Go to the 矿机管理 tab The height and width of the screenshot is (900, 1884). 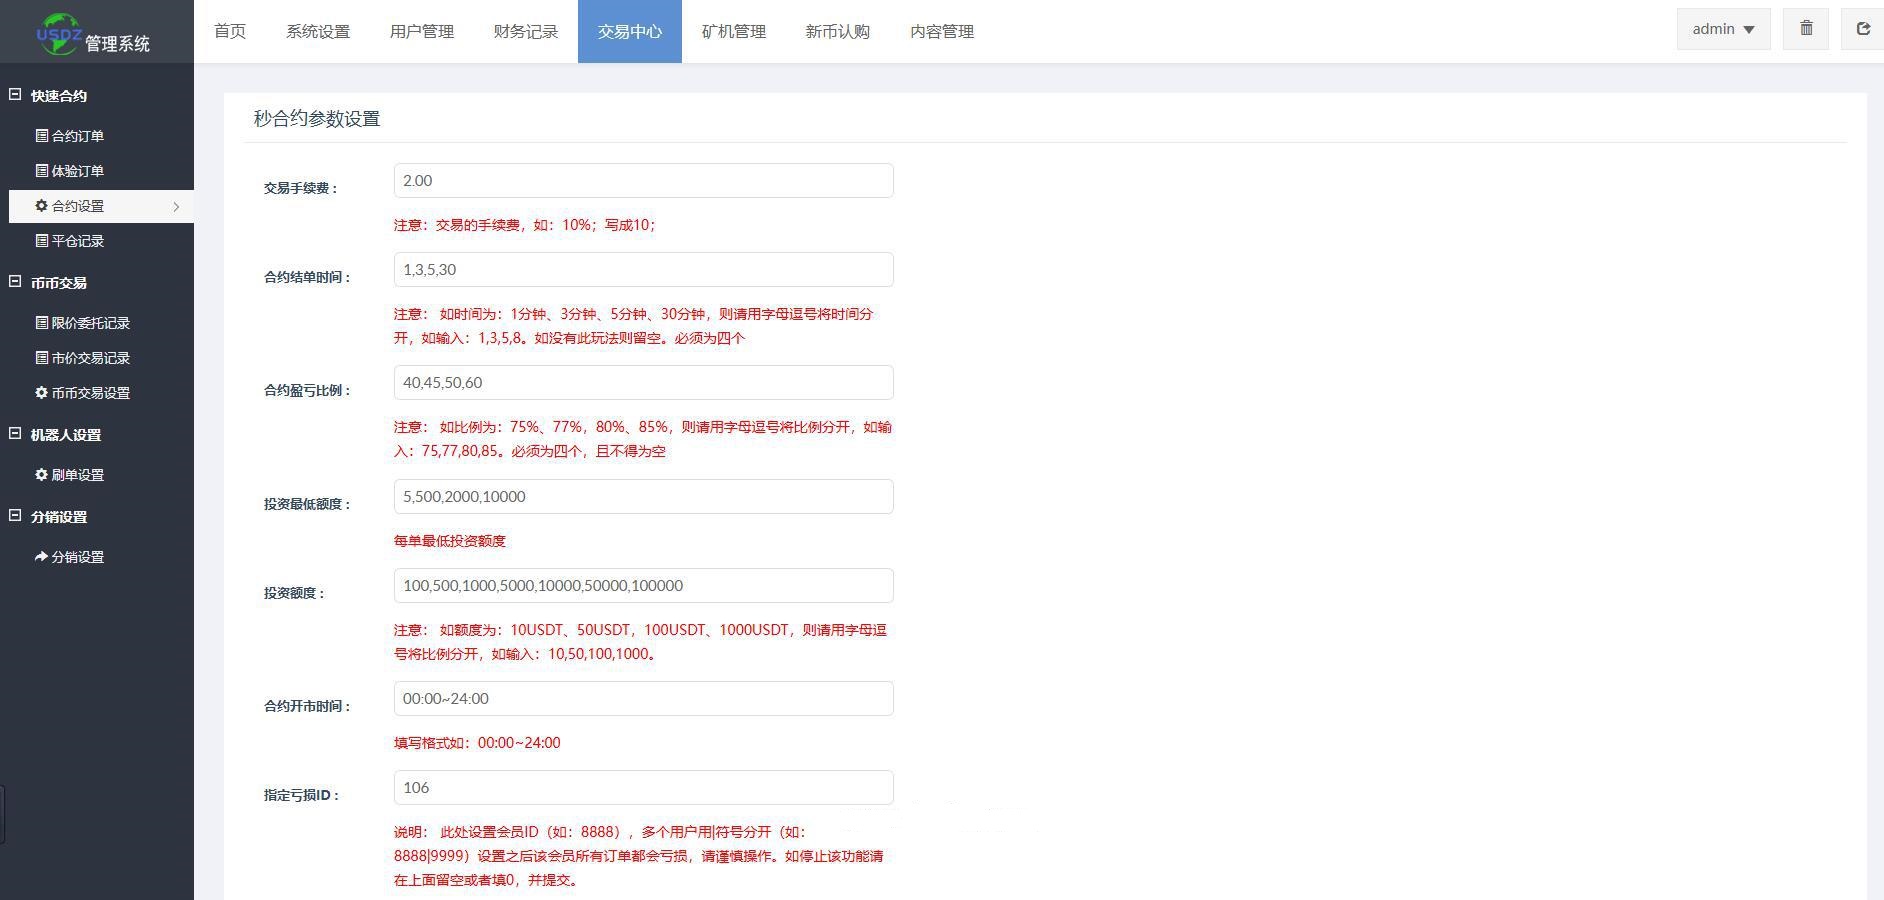(x=733, y=32)
